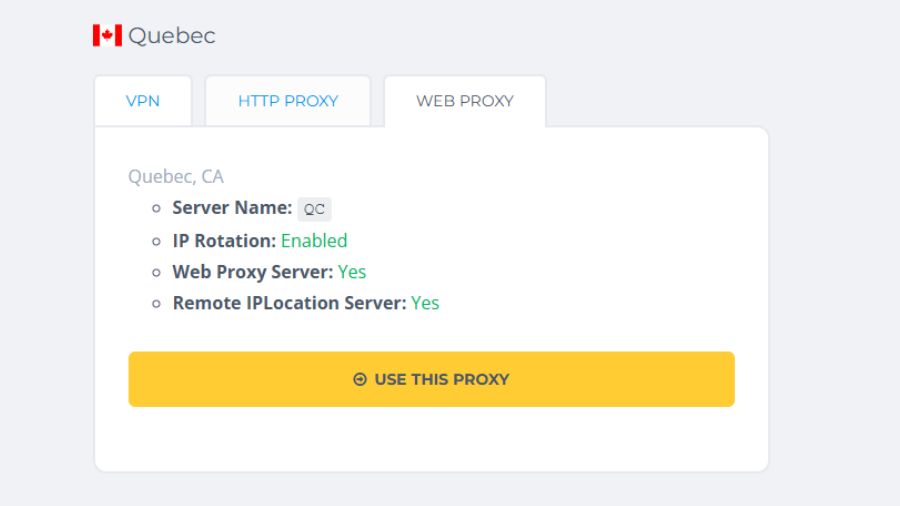
Task: Click the QC server name badge
Action: pos(314,209)
